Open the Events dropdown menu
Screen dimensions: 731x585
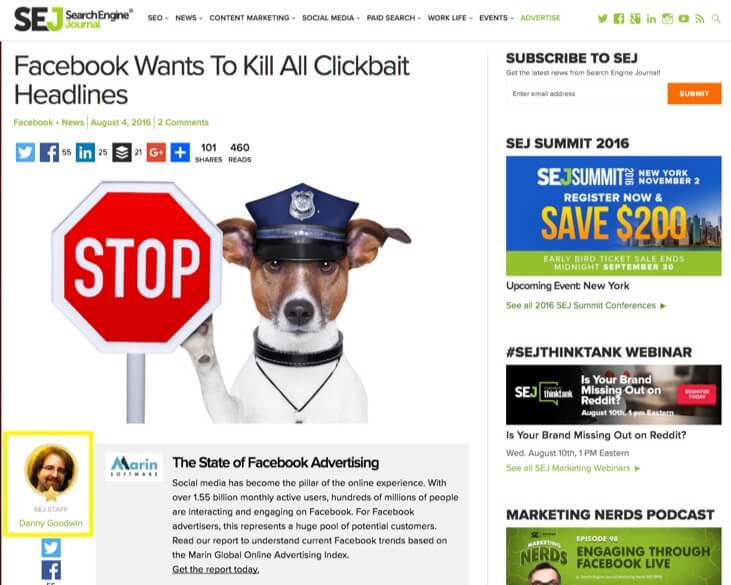496,18
